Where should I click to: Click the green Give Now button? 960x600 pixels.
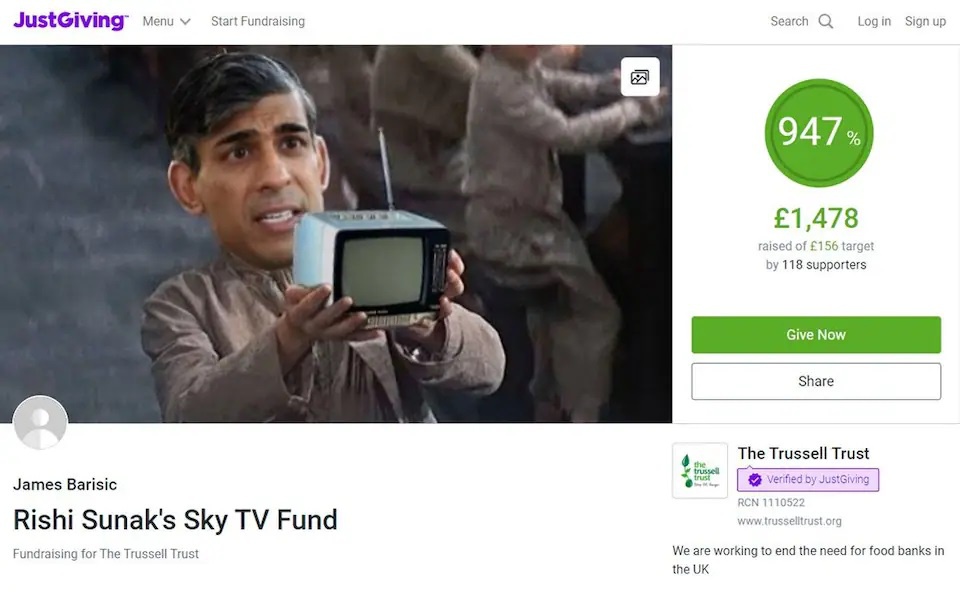[816, 335]
